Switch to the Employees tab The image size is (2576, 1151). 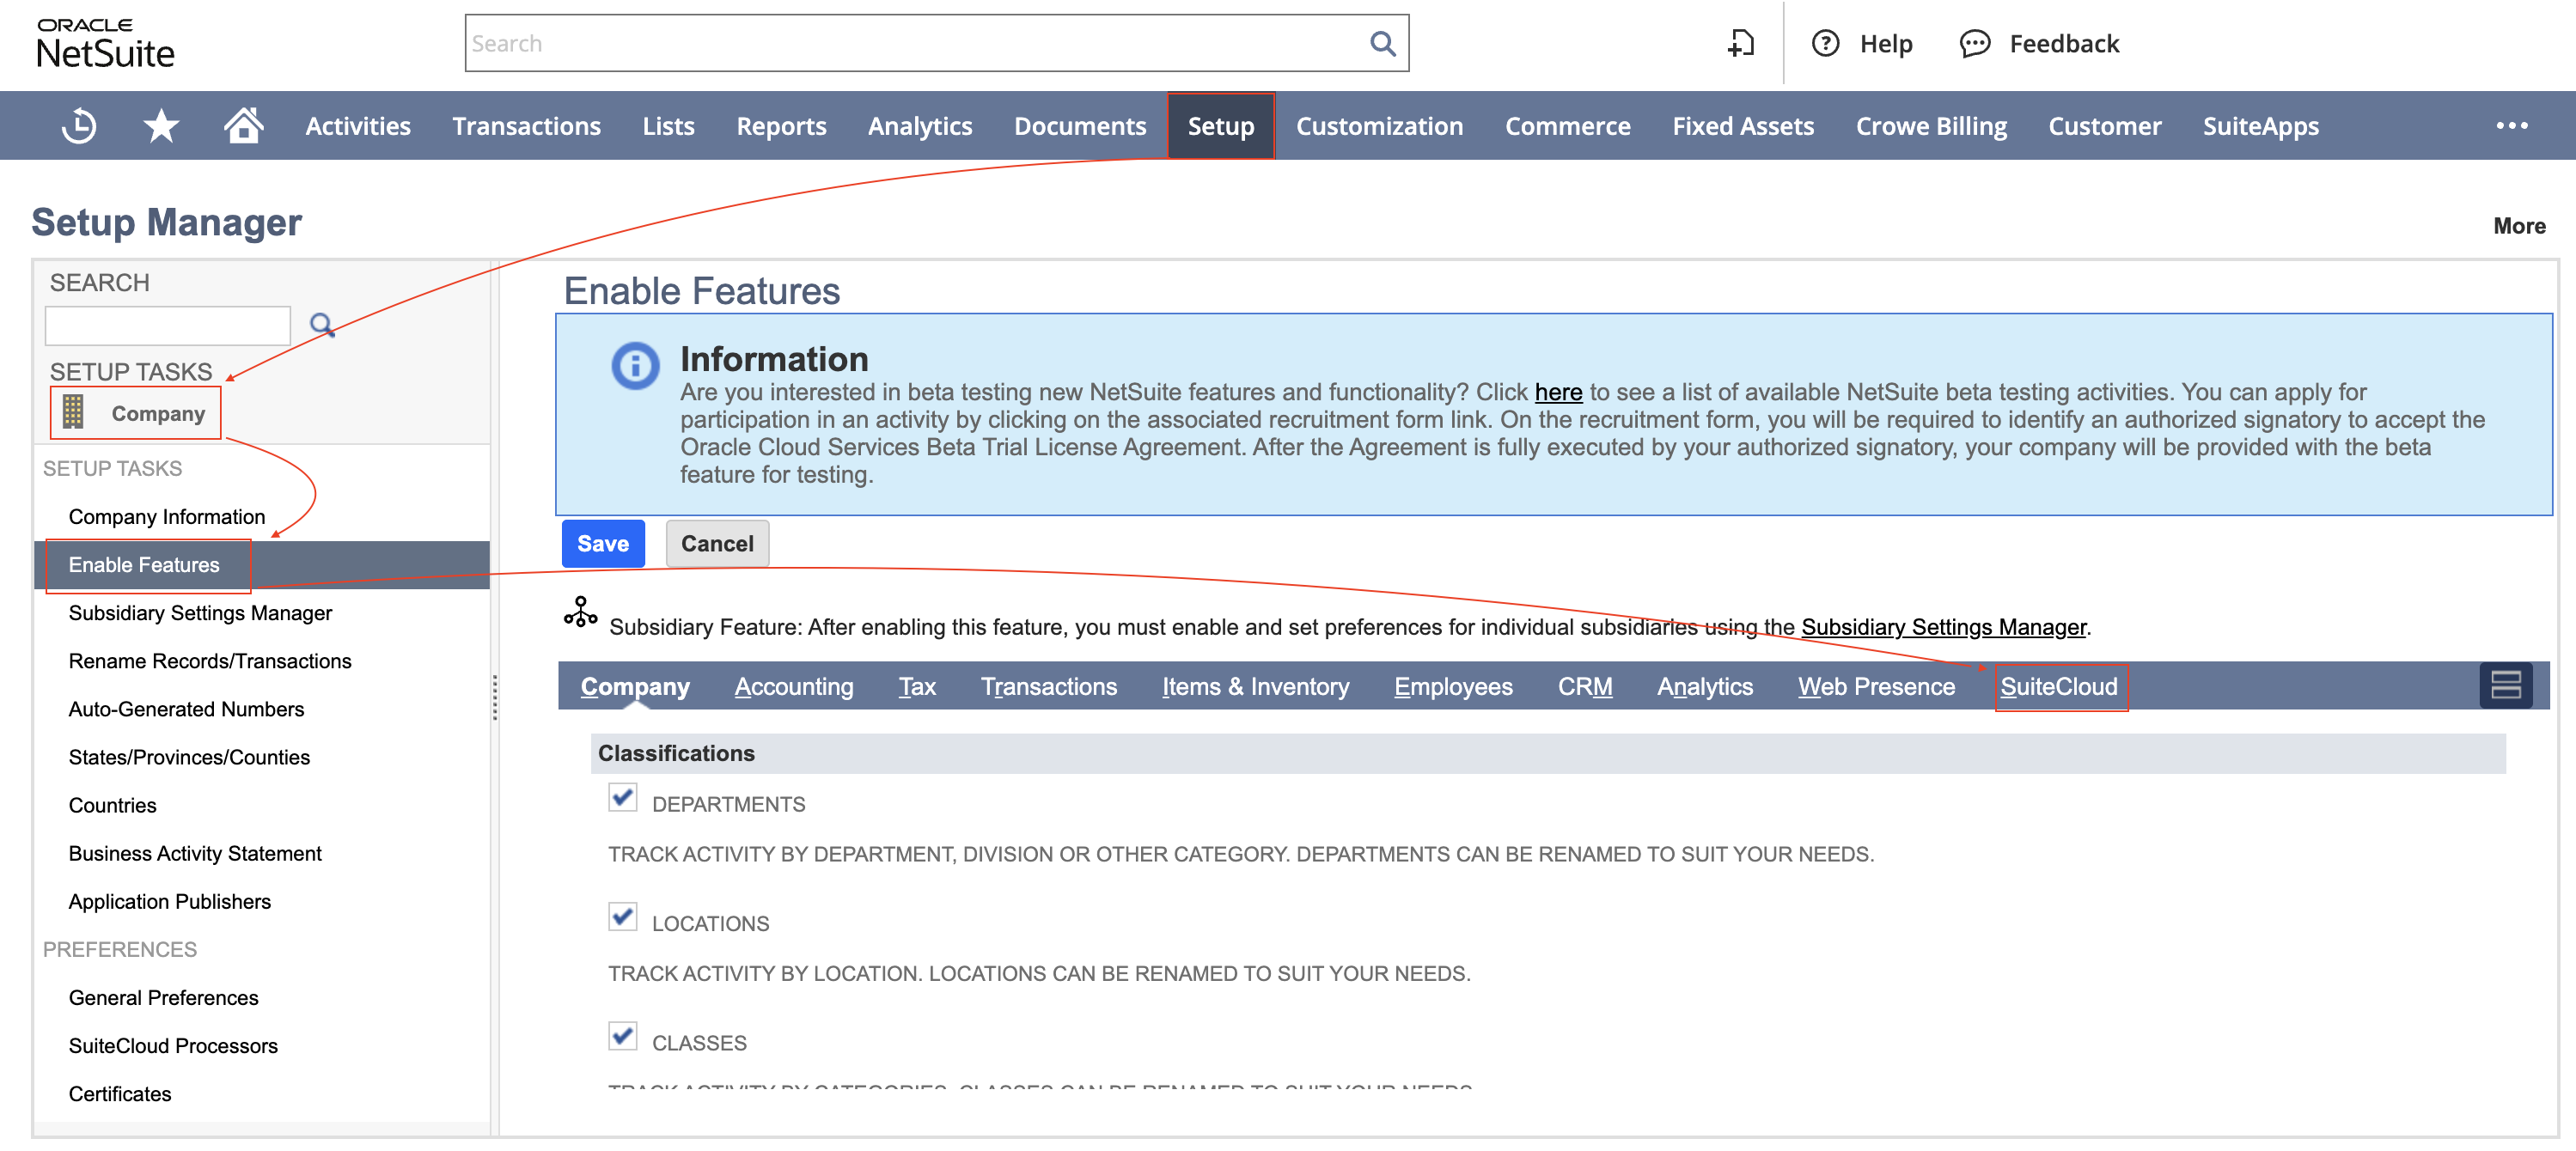1453,686
